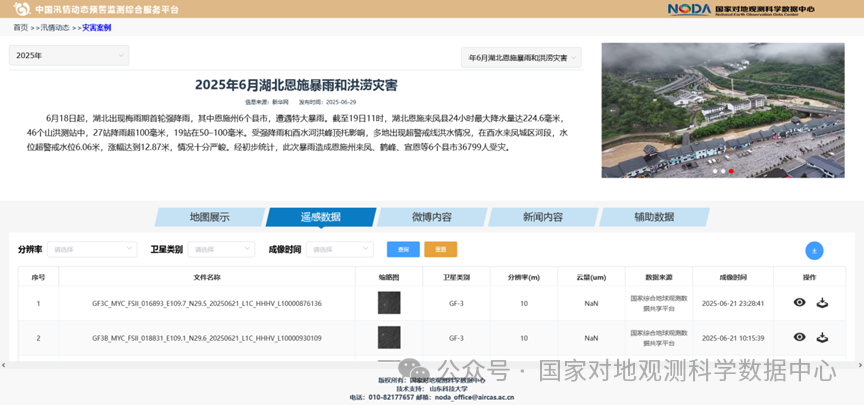864x405 pixels.
Task: Switch to the 地图展示 tab
Action: pos(210,217)
